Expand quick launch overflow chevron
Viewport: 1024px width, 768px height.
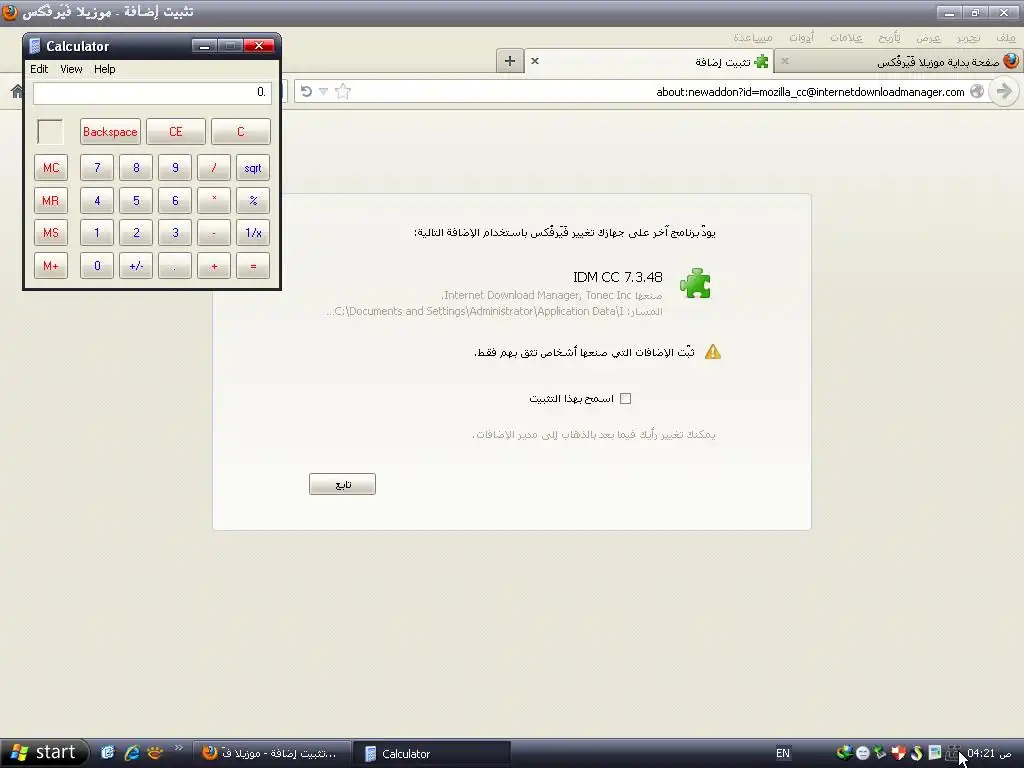pyautogui.click(x=178, y=748)
